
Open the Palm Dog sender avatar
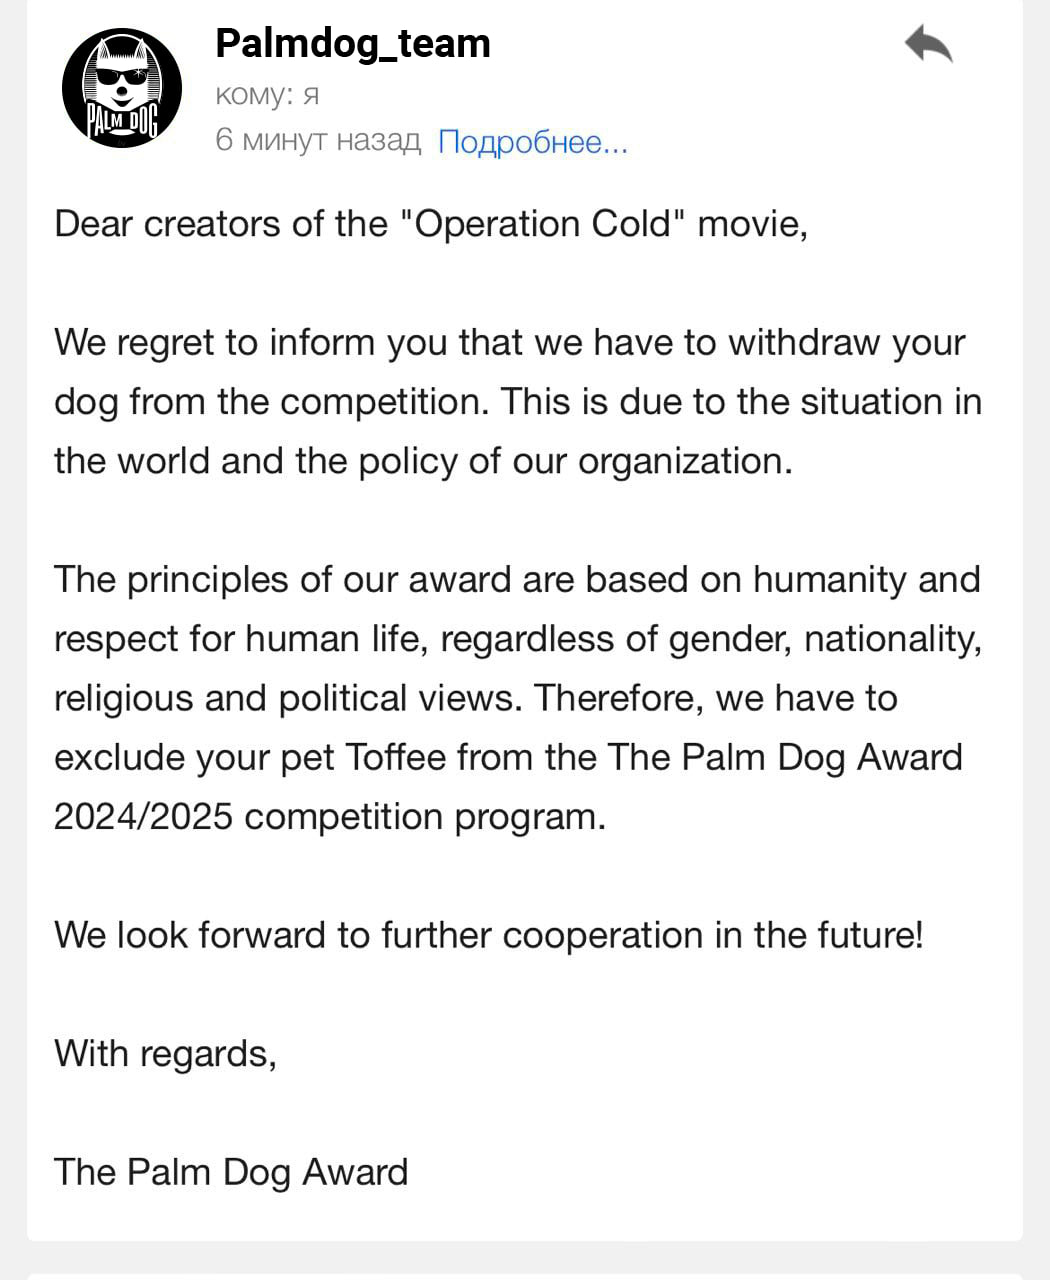[x=122, y=89]
